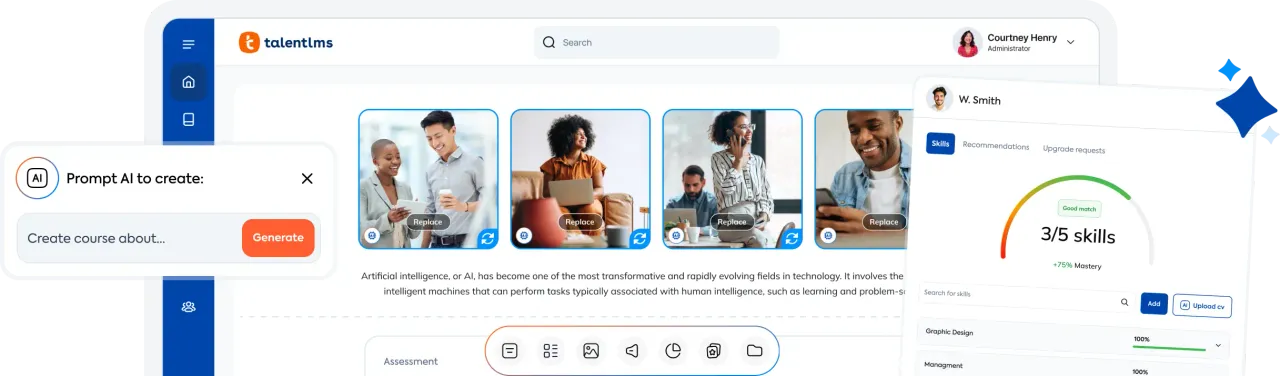Click pie chart icon in bottom toolbar
The image size is (1280, 376).
[x=673, y=351]
